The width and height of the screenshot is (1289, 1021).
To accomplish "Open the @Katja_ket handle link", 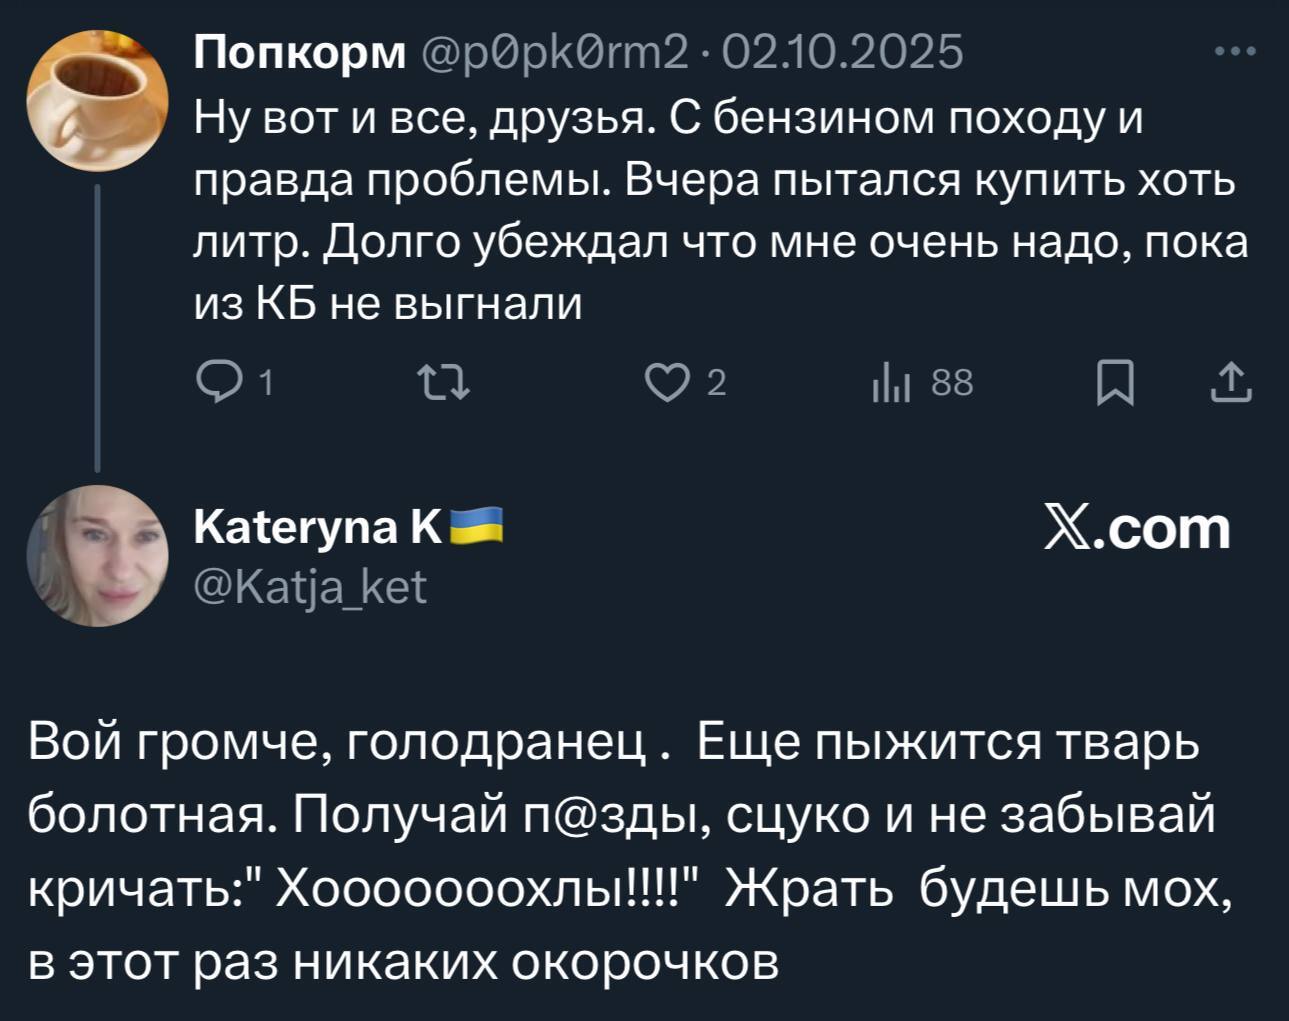I will coord(310,586).
